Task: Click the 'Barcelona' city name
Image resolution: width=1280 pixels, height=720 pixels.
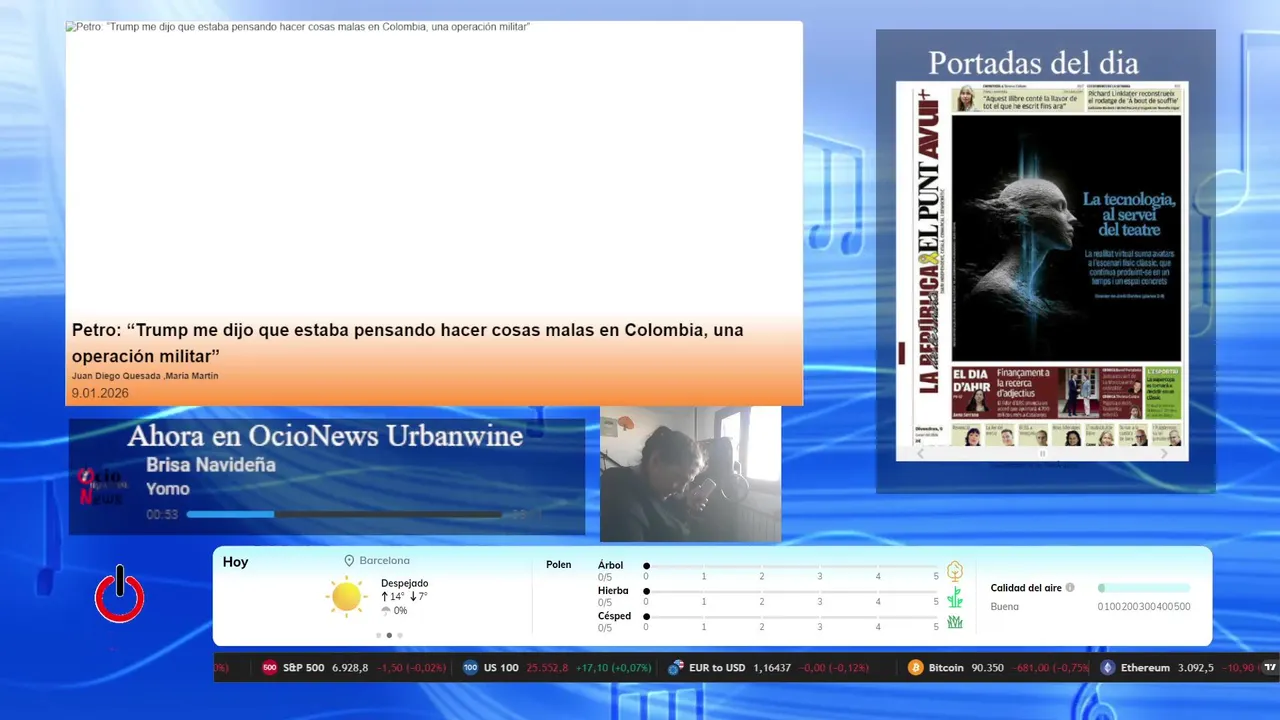Action: tap(385, 561)
